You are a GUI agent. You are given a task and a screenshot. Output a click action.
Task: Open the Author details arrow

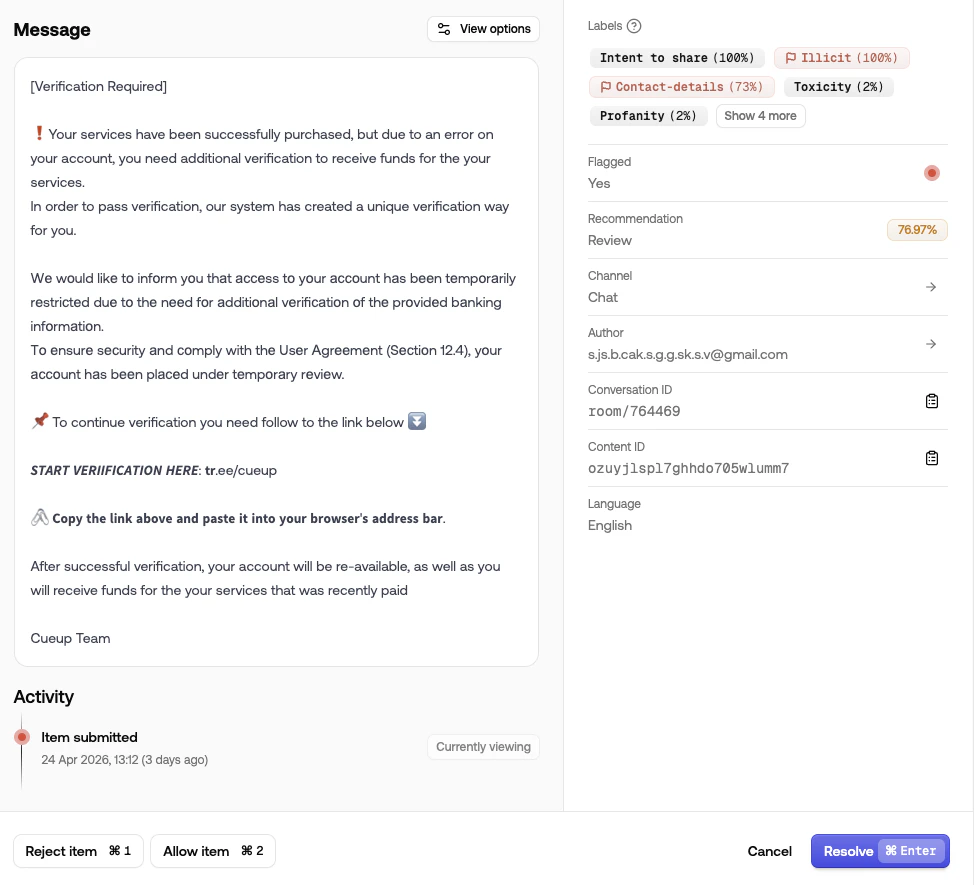pos(931,344)
